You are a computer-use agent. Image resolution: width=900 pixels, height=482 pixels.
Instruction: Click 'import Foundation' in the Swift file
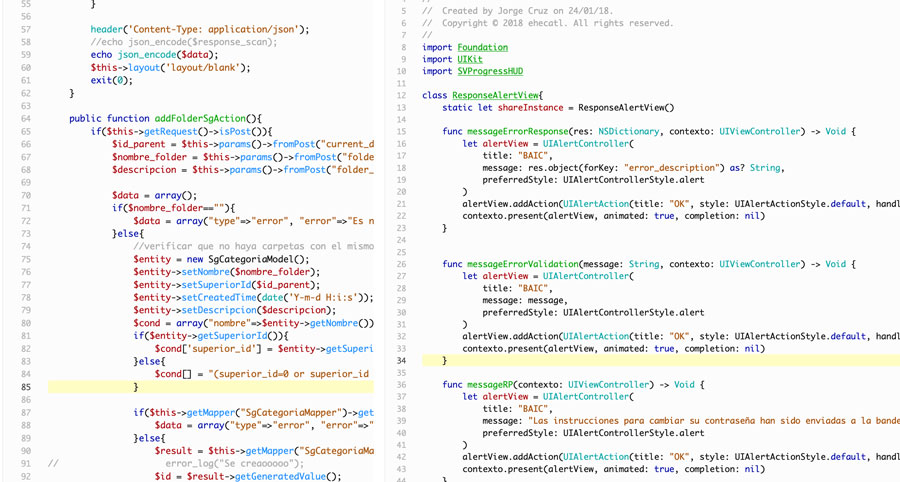coord(465,48)
